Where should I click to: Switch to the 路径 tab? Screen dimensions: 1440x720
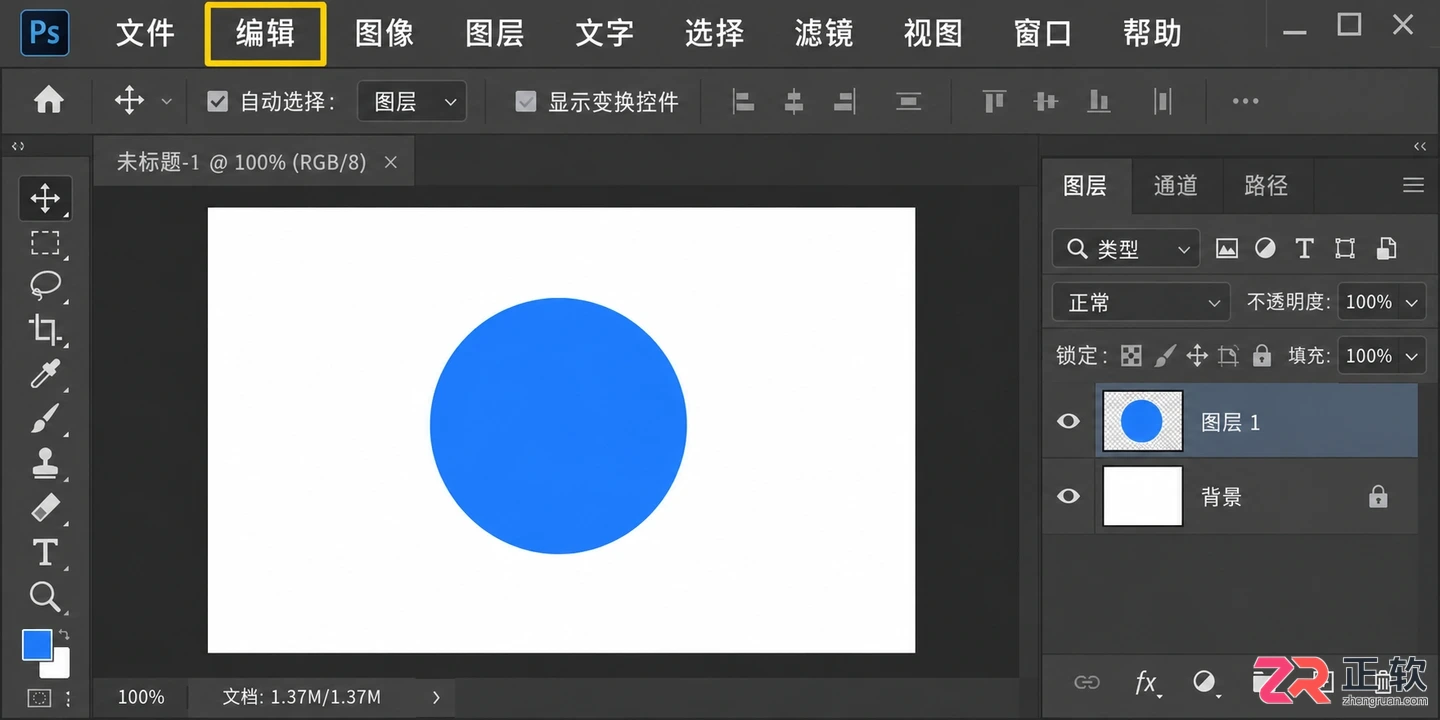[x=1265, y=185]
